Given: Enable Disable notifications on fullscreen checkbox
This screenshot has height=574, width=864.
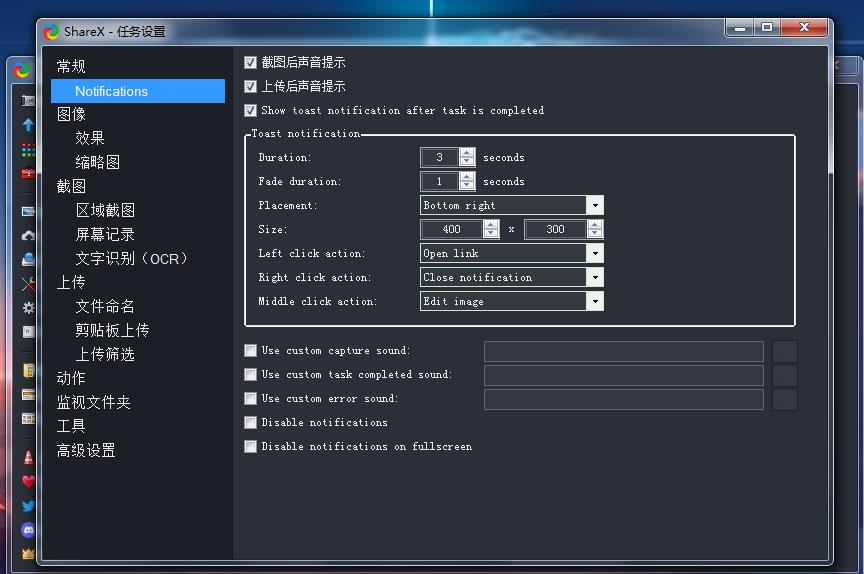Looking at the screenshot, I should click(251, 447).
